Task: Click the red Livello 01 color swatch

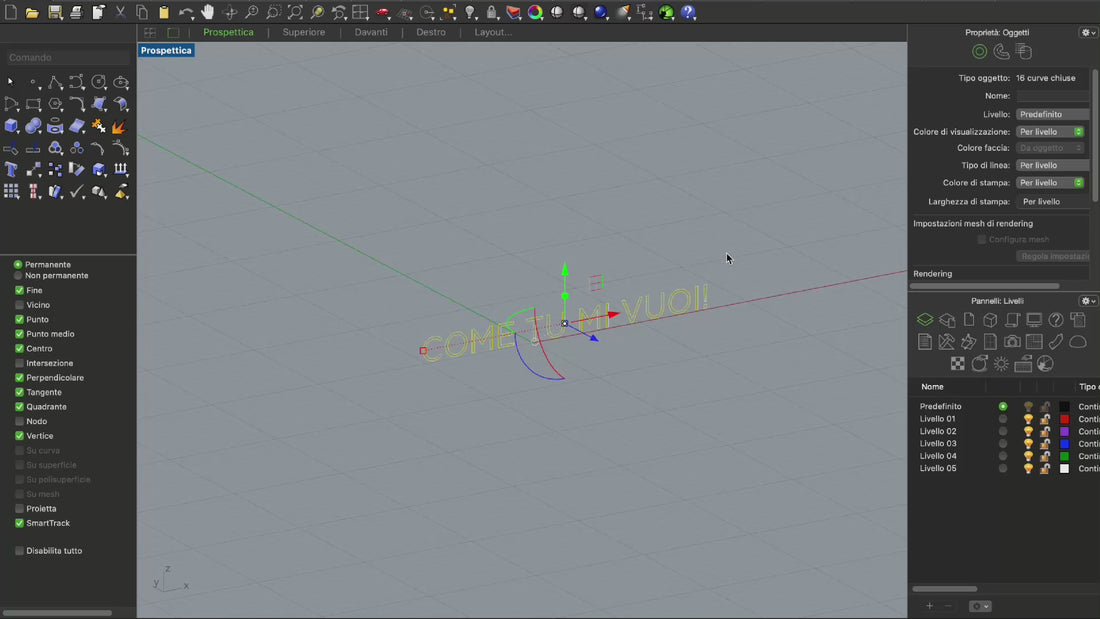Action: (x=1064, y=419)
